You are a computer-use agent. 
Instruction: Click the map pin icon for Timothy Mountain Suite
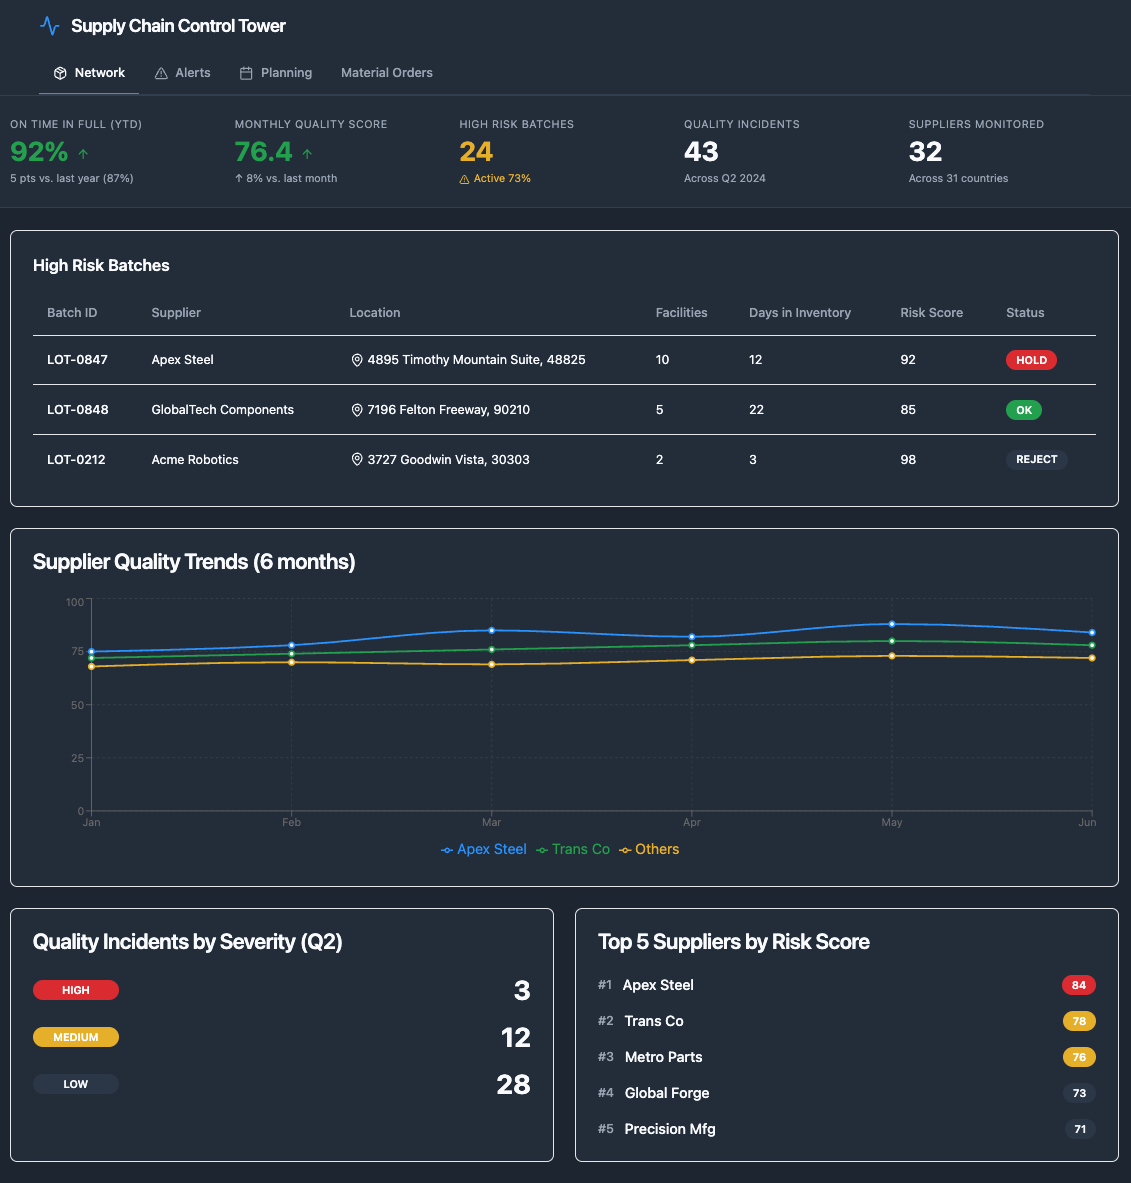coord(357,360)
